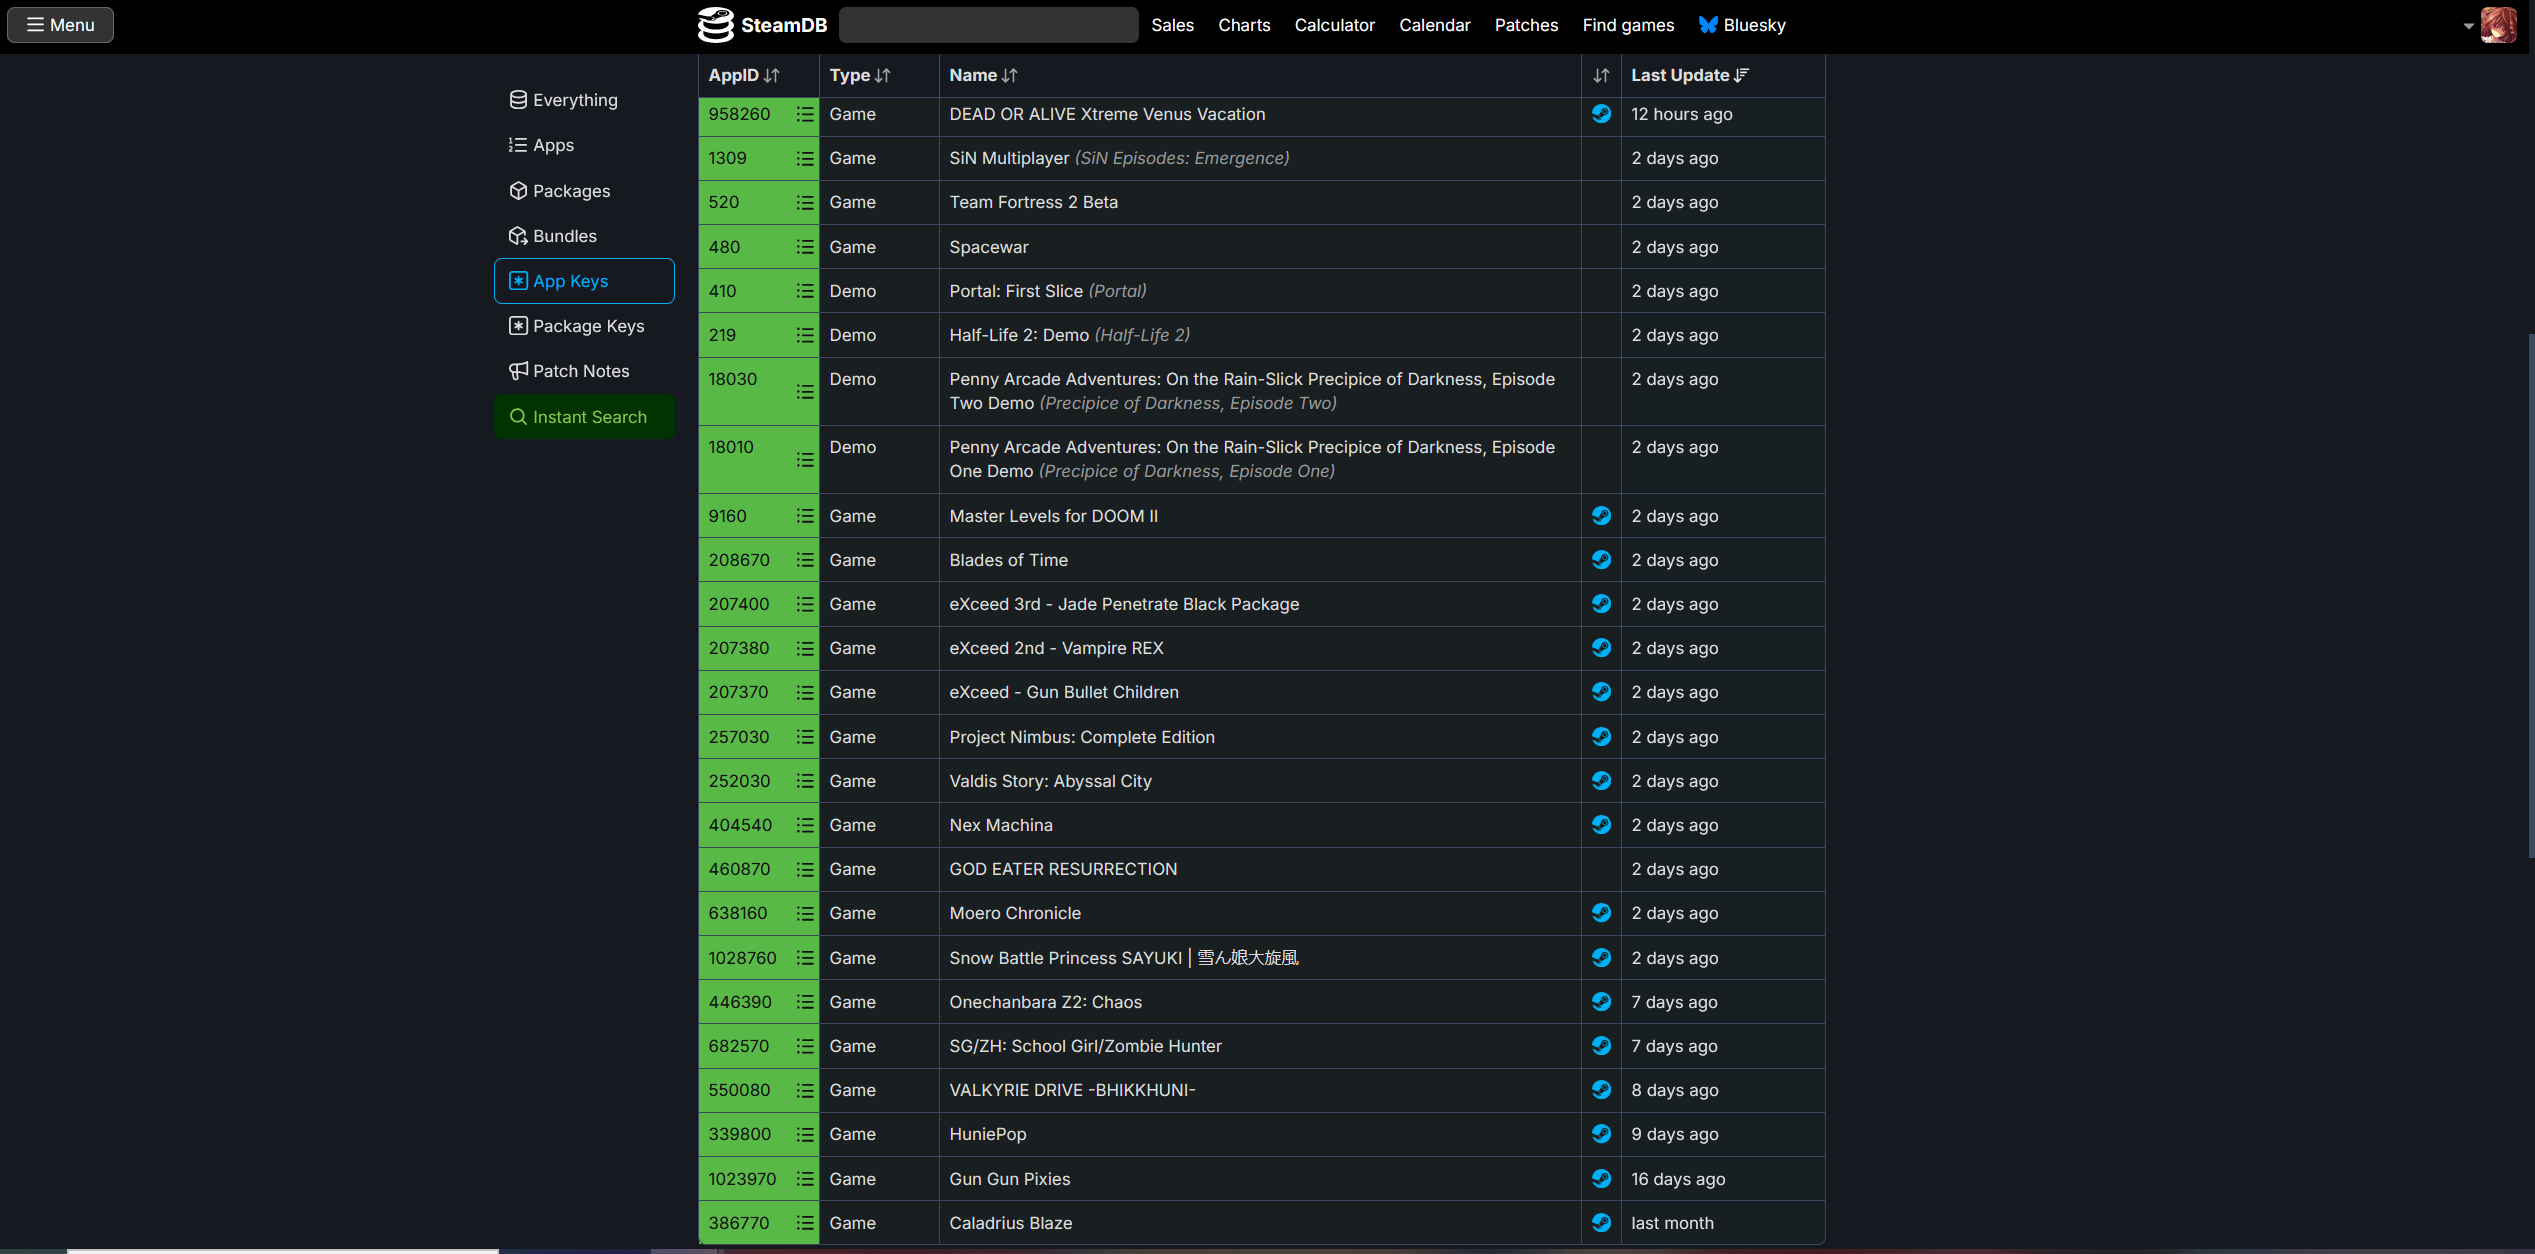Open Portal: First Slice app name
Screen dimensions: 2535x1254
tap(1016, 291)
